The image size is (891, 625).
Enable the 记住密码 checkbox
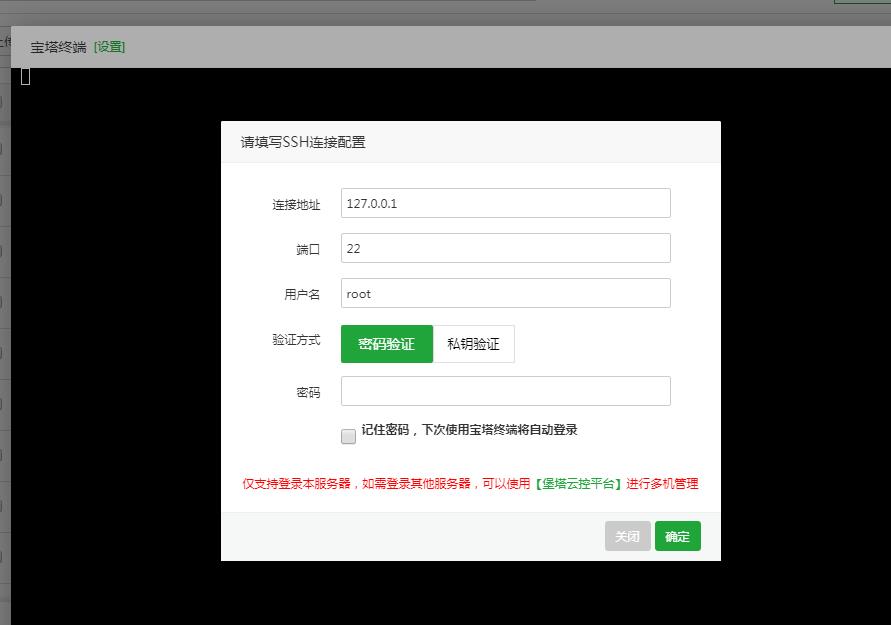348,436
